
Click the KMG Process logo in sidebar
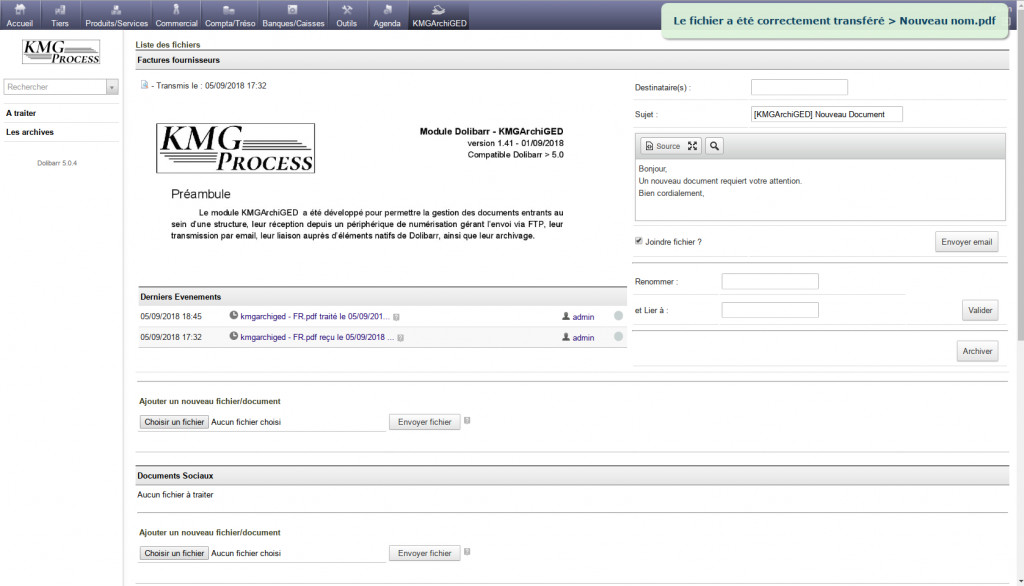coord(61,52)
